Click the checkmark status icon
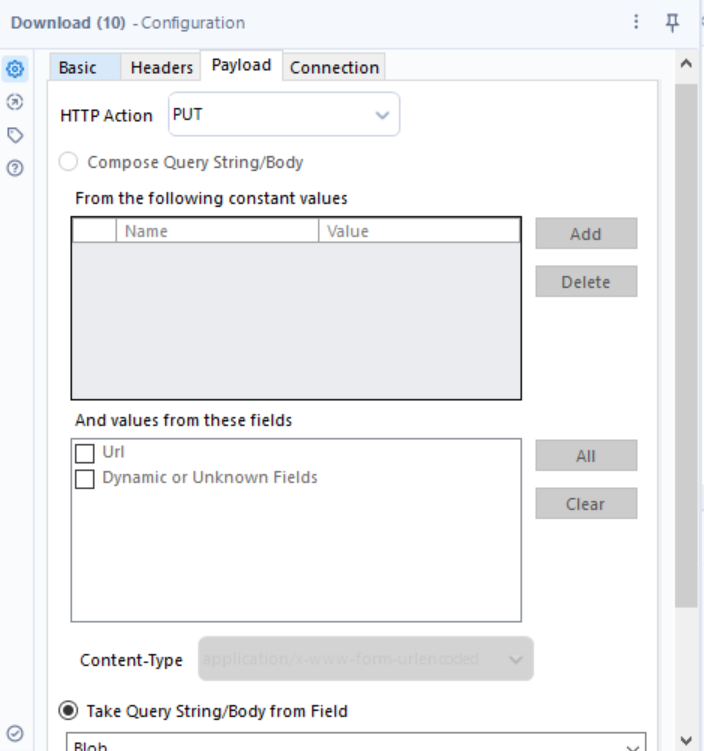 click(15, 733)
